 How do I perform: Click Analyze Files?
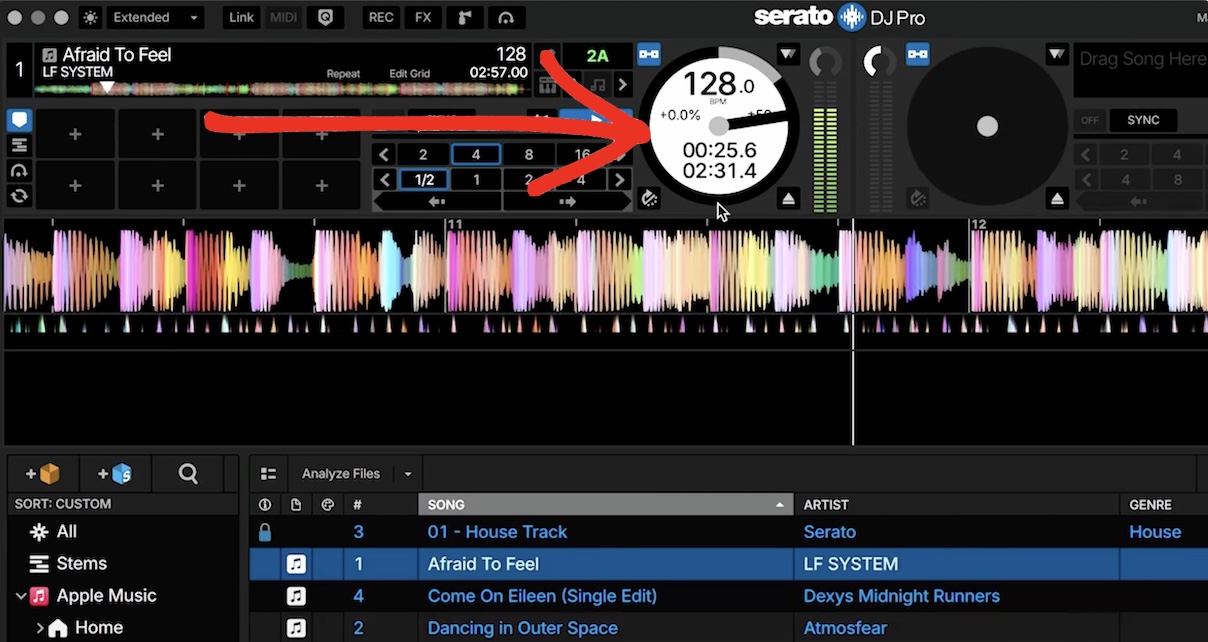click(x=341, y=474)
